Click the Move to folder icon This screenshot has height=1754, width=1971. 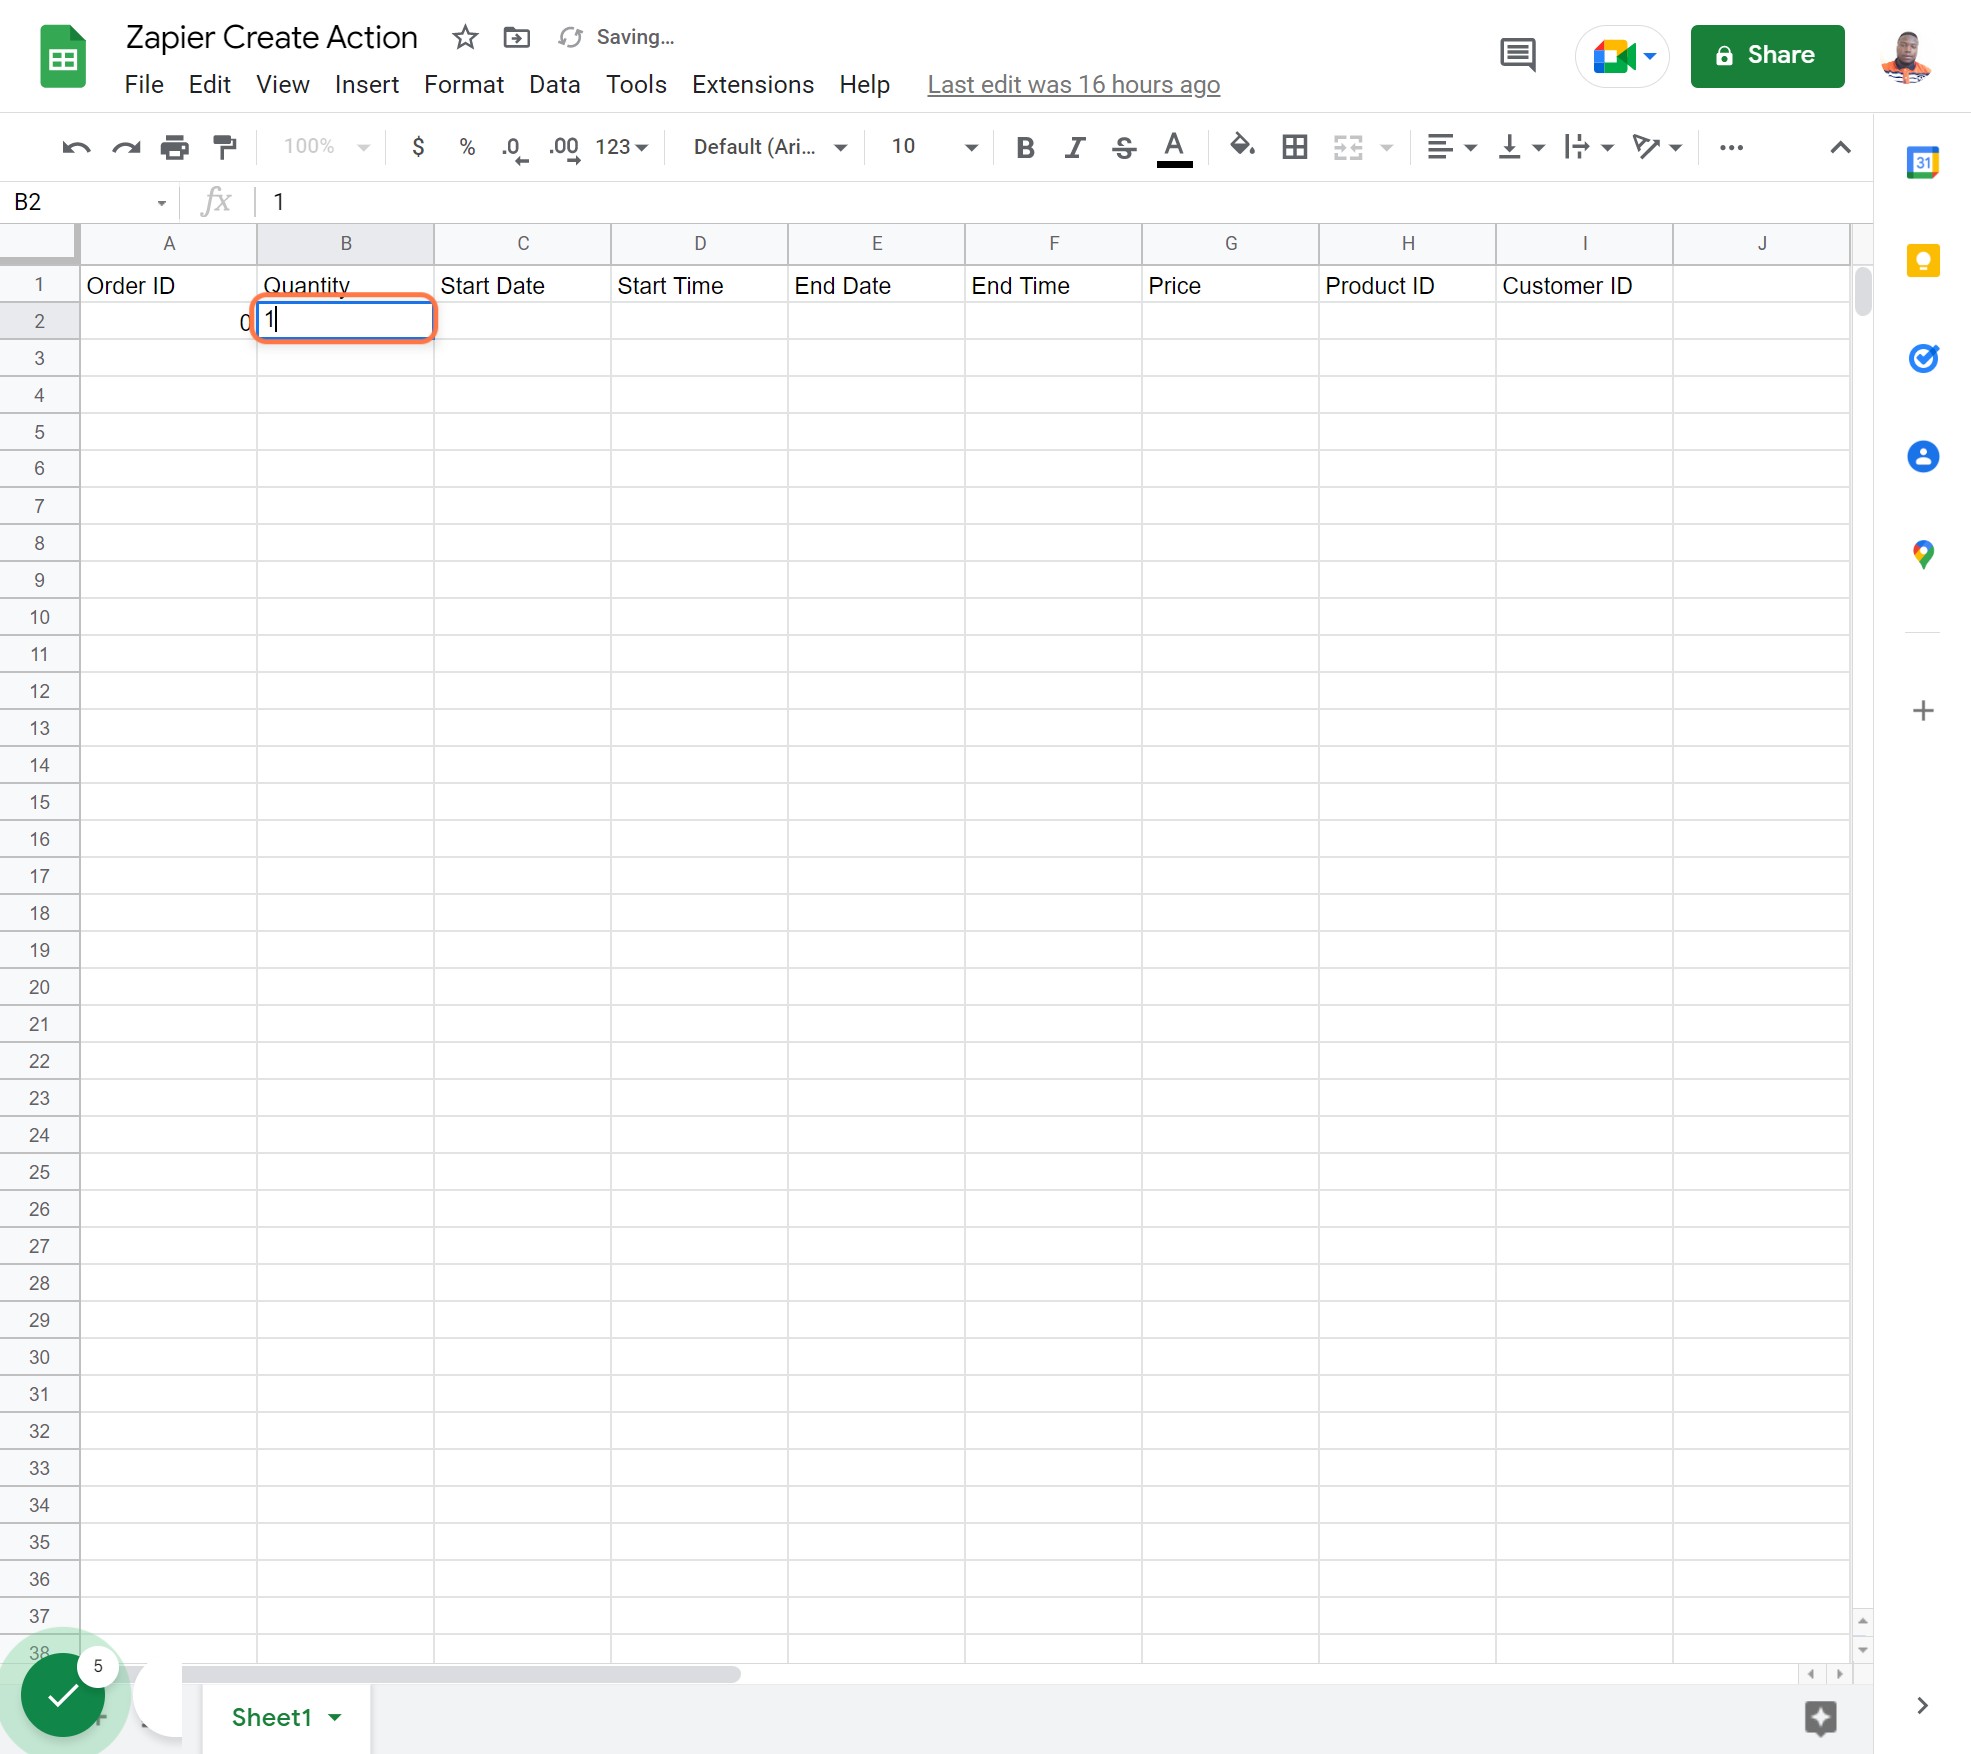tap(516, 37)
